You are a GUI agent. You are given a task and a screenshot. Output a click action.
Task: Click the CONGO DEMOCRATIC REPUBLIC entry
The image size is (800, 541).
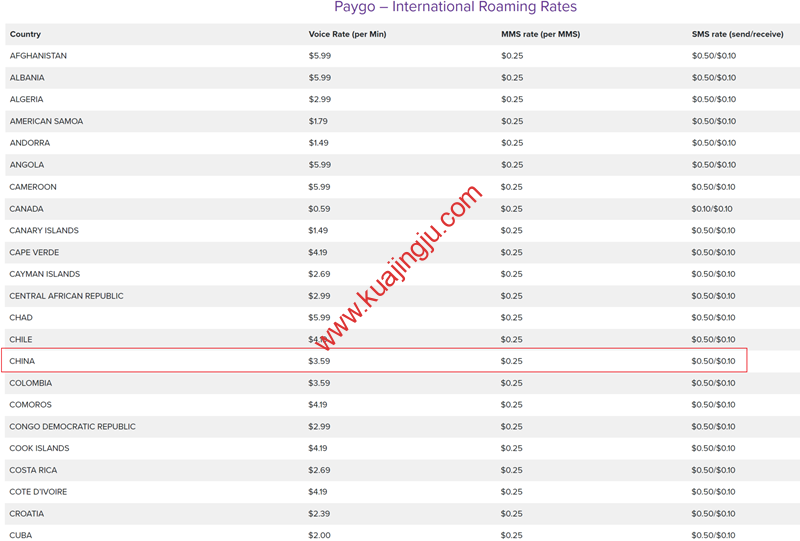tap(72, 427)
